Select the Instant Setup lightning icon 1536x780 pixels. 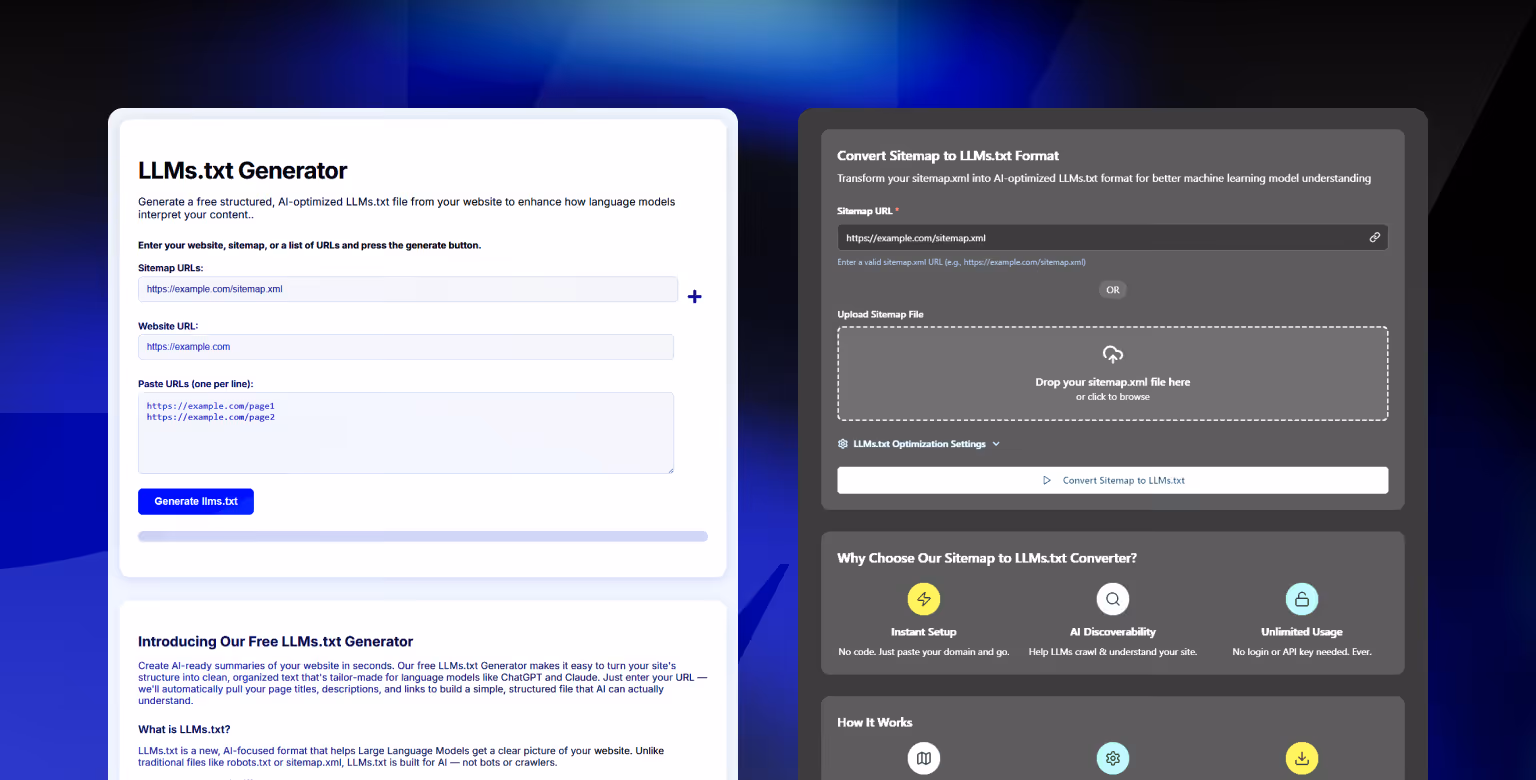(x=923, y=599)
